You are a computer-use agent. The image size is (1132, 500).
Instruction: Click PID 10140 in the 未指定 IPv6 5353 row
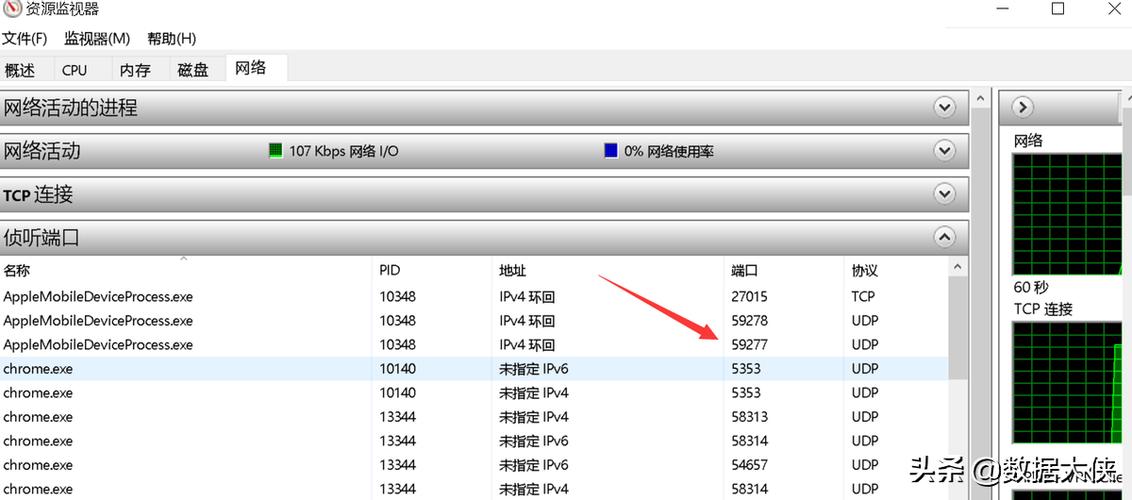point(398,369)
